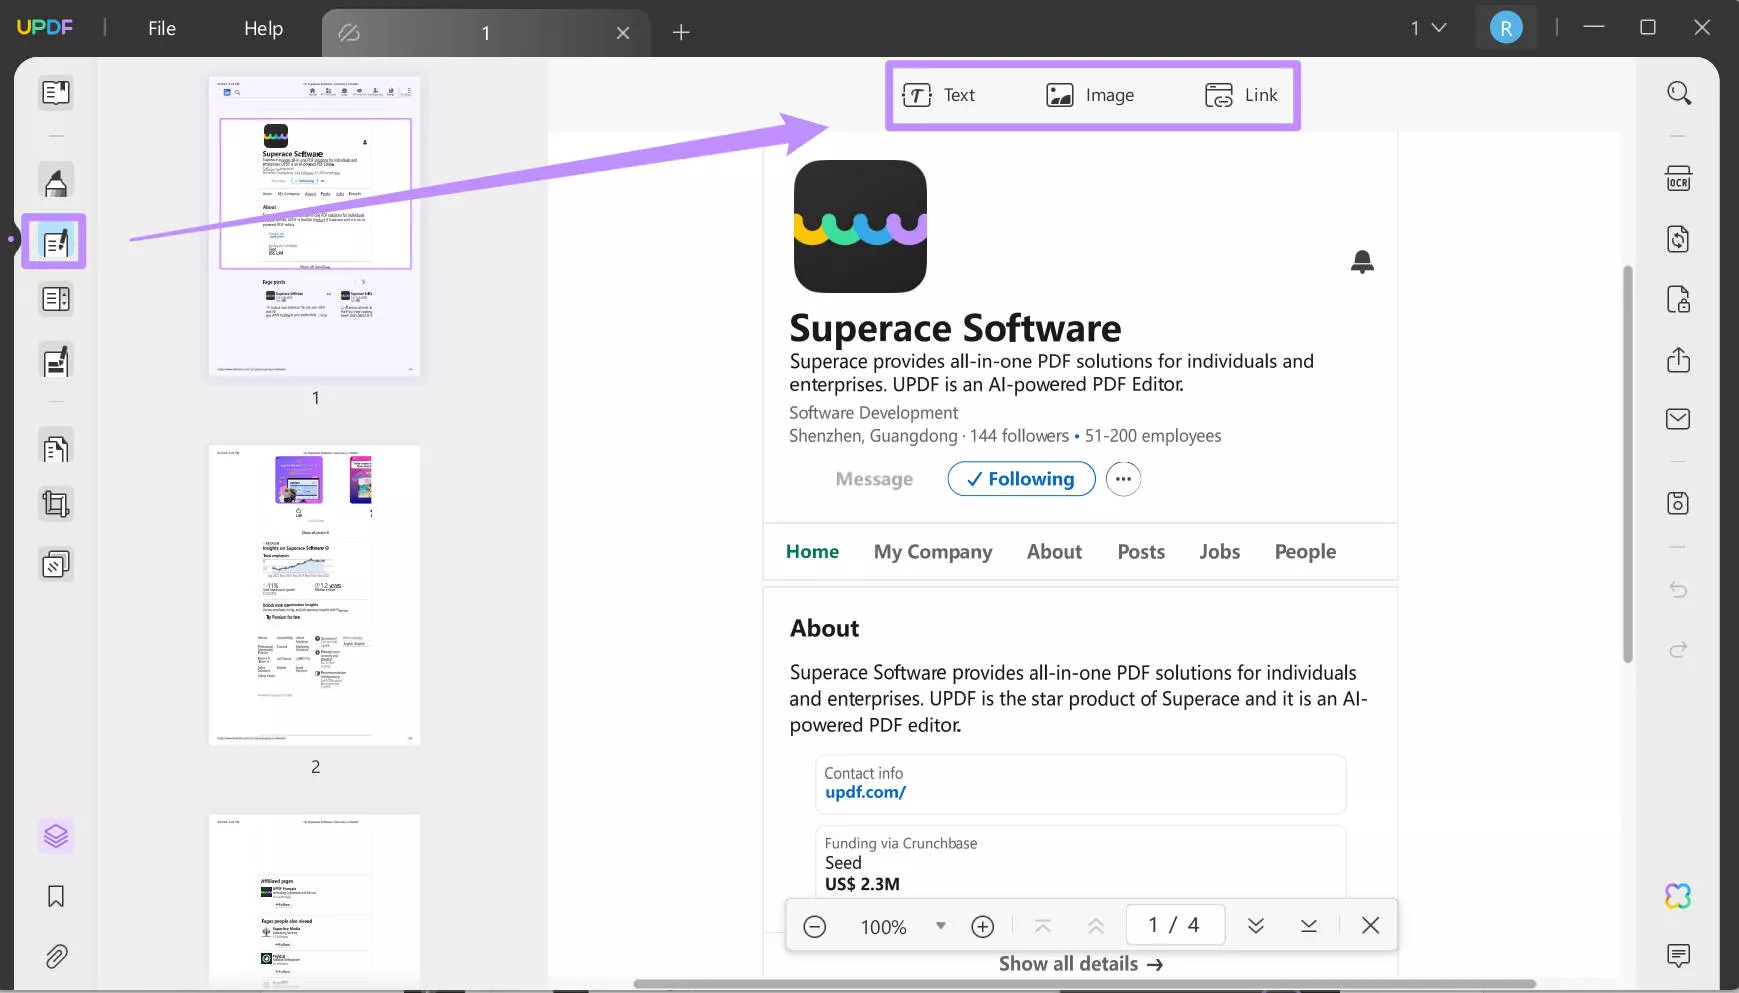Click Save as Other icon
Image resolution: width=1739 pixels, height=993 pixels.
click(x=1679, y=503)
